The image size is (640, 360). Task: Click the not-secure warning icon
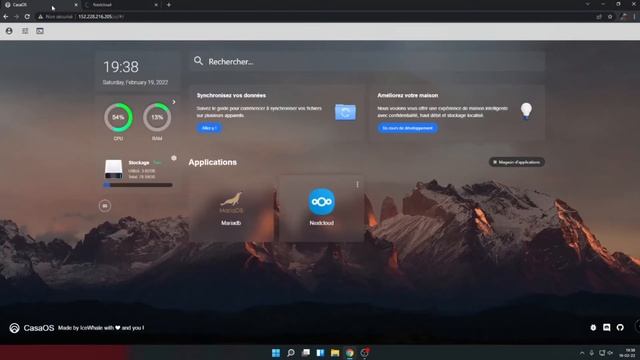point(40,17)
